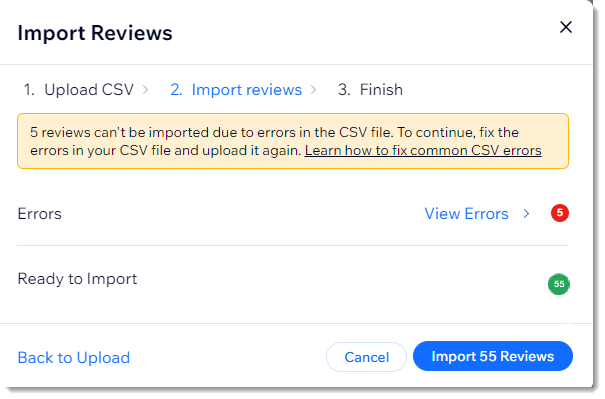Click the chevron after Upload CSV step
605x399 pixels.
(x=145, y=90)
